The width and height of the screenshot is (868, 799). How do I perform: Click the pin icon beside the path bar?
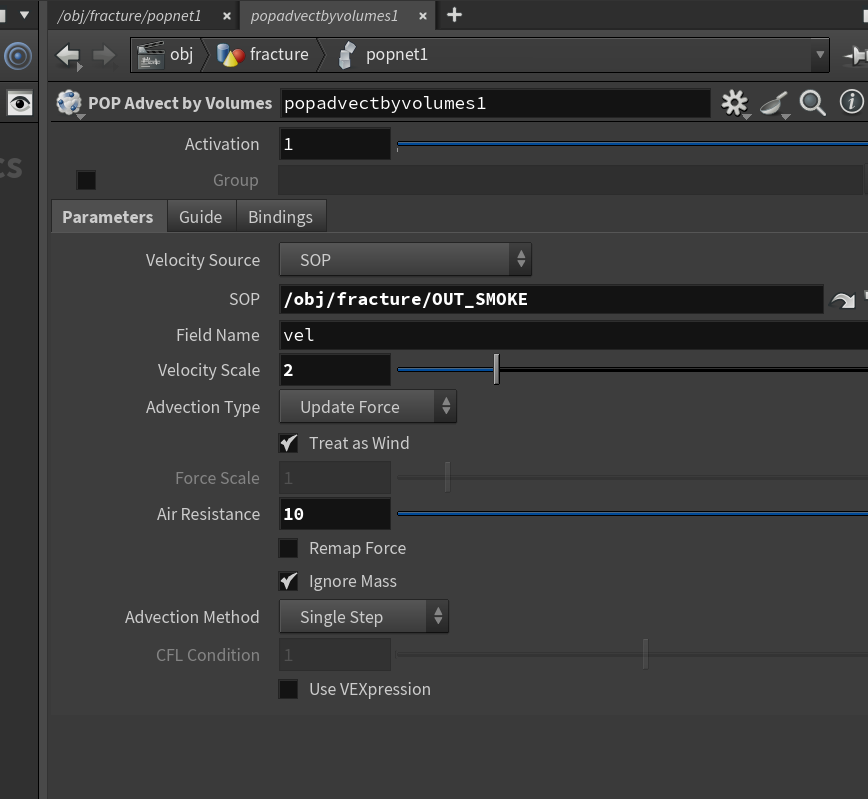856,55
